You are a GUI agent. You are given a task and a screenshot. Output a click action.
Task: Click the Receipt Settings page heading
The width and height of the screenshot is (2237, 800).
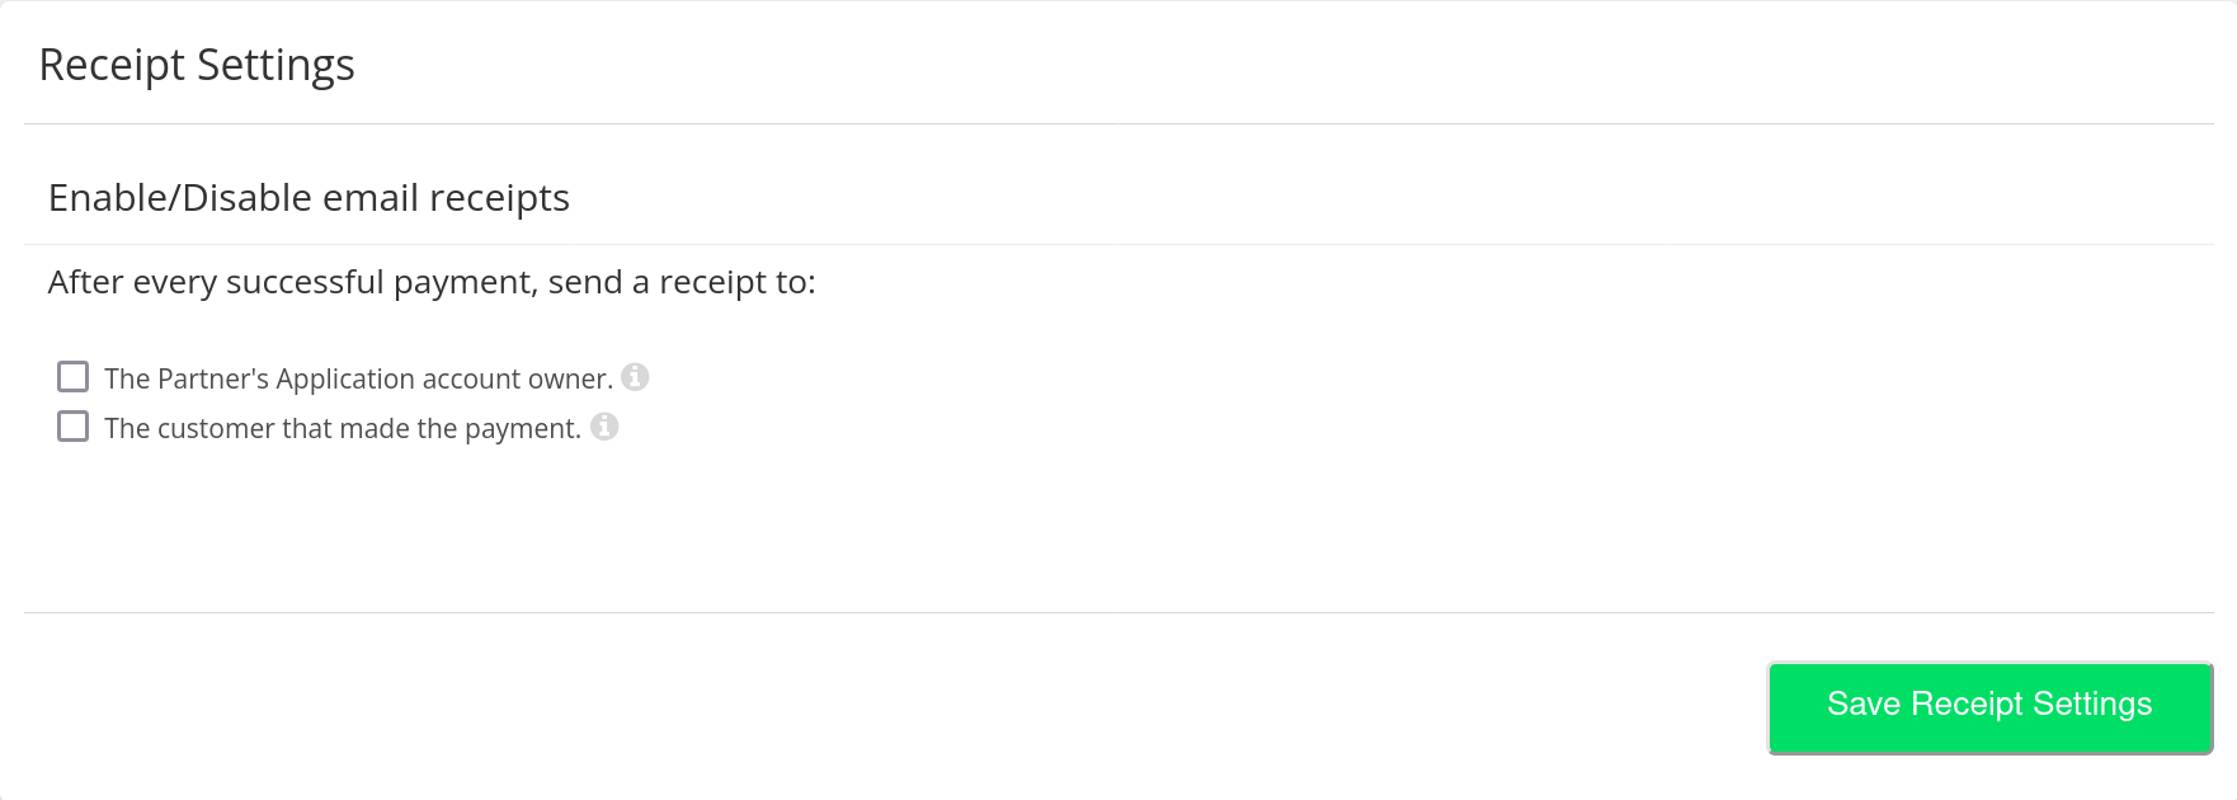tap(196, 65)
